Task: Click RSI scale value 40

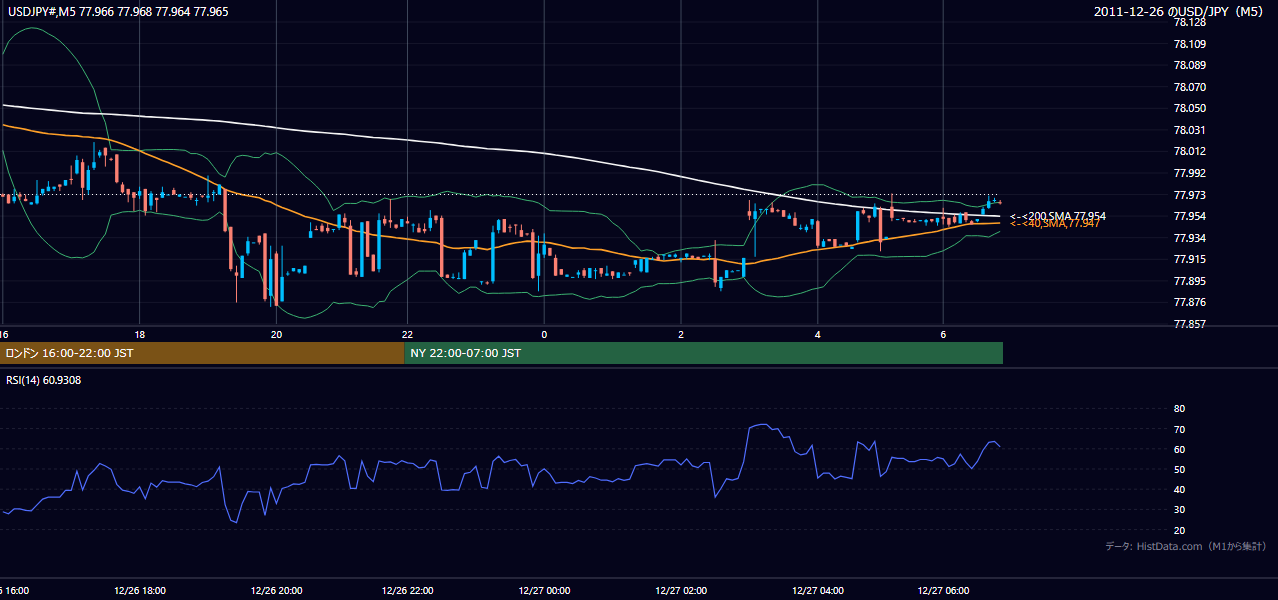Action: point(1179,490)
